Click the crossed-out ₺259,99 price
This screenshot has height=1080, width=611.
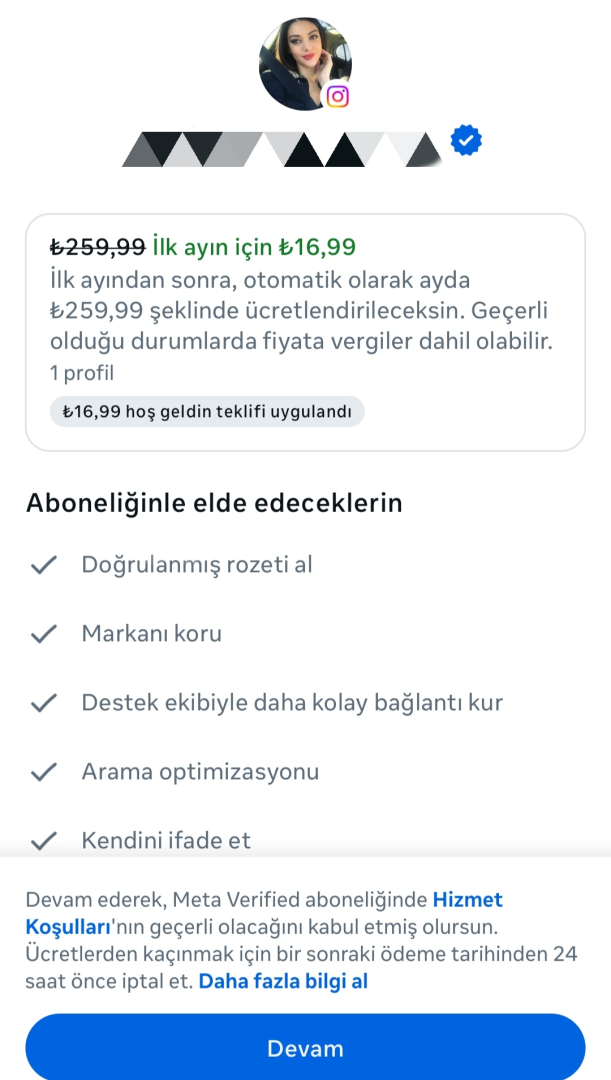pos(98,246)
